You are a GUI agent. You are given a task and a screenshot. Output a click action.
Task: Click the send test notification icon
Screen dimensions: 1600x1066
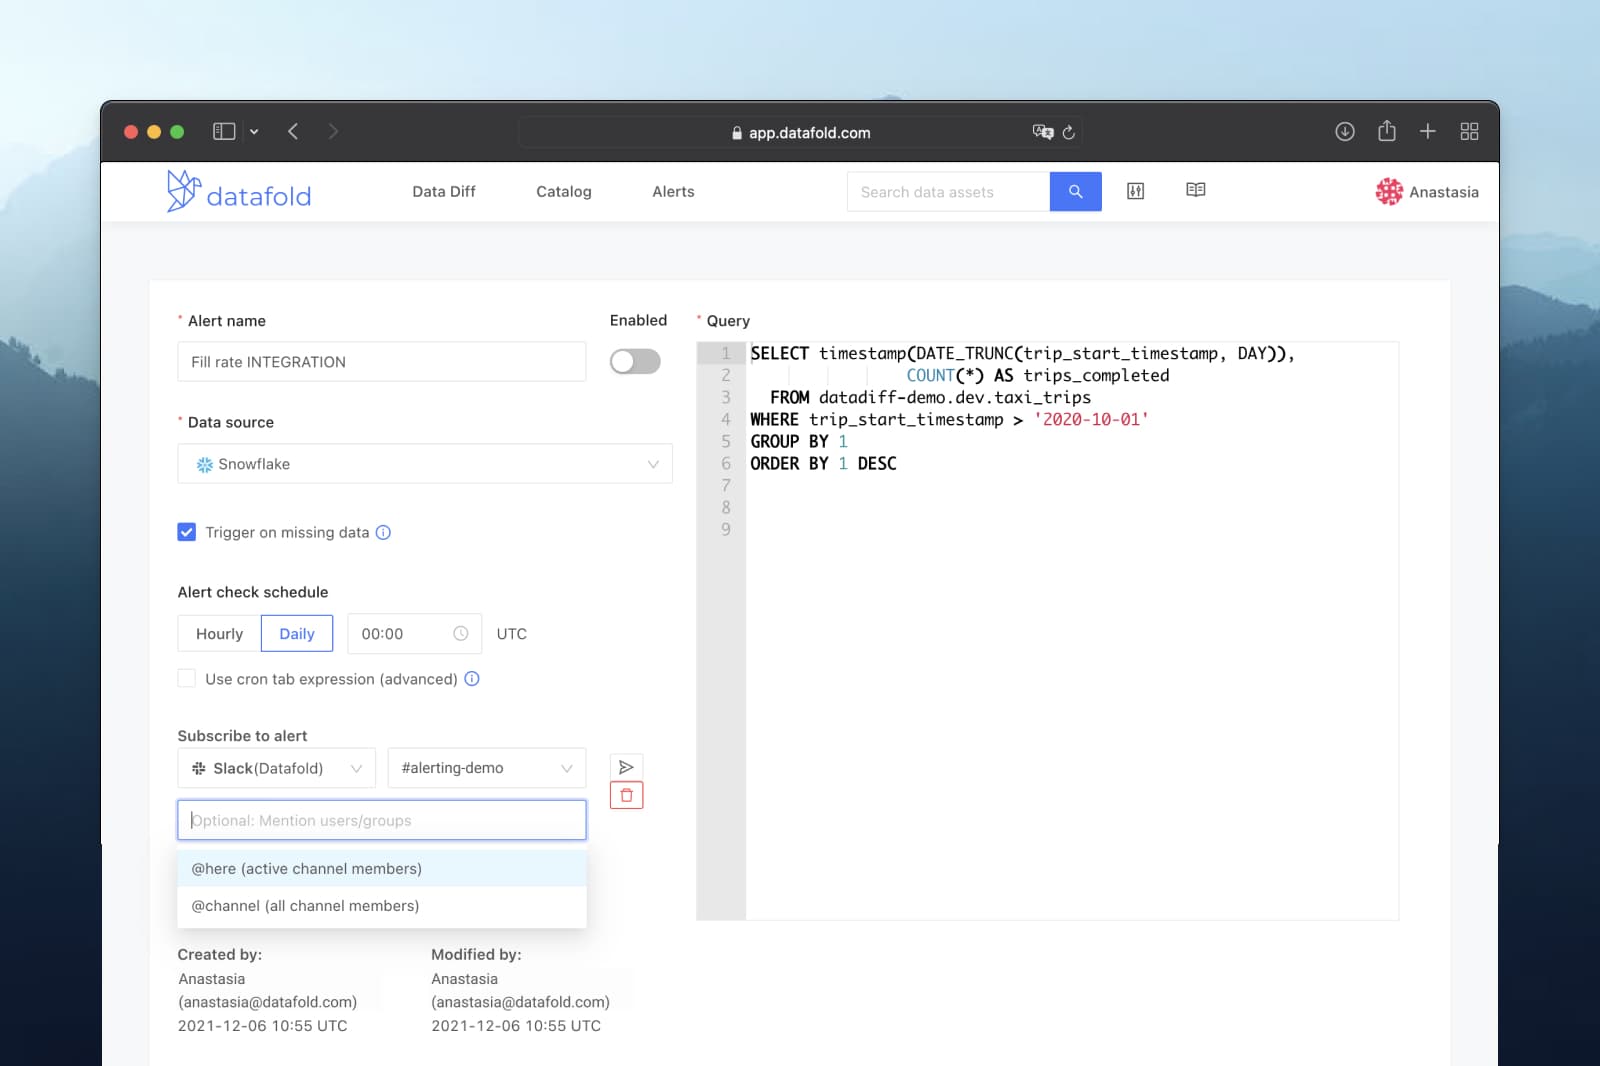626,767
